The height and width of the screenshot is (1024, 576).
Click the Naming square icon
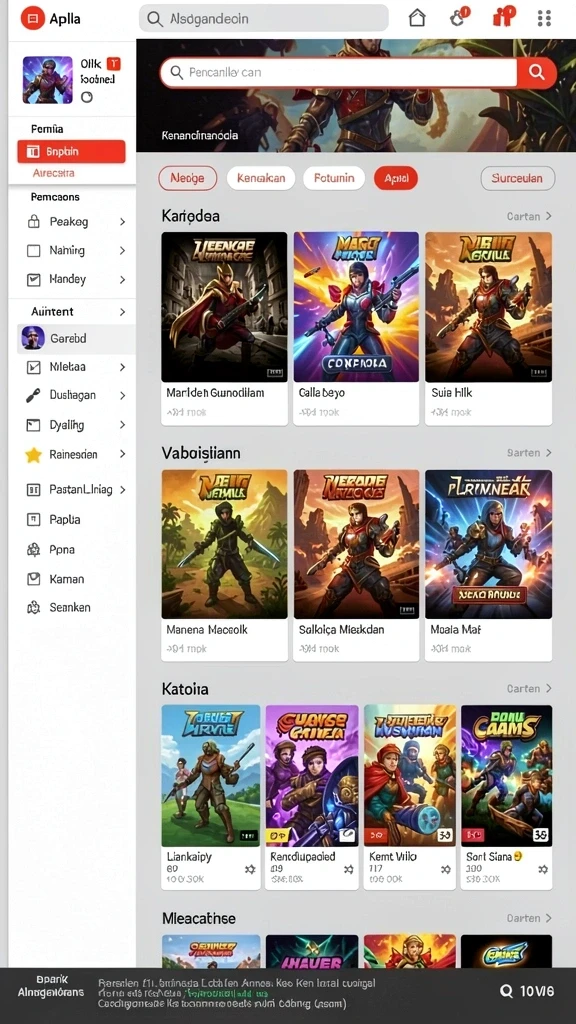pos(33,251)
